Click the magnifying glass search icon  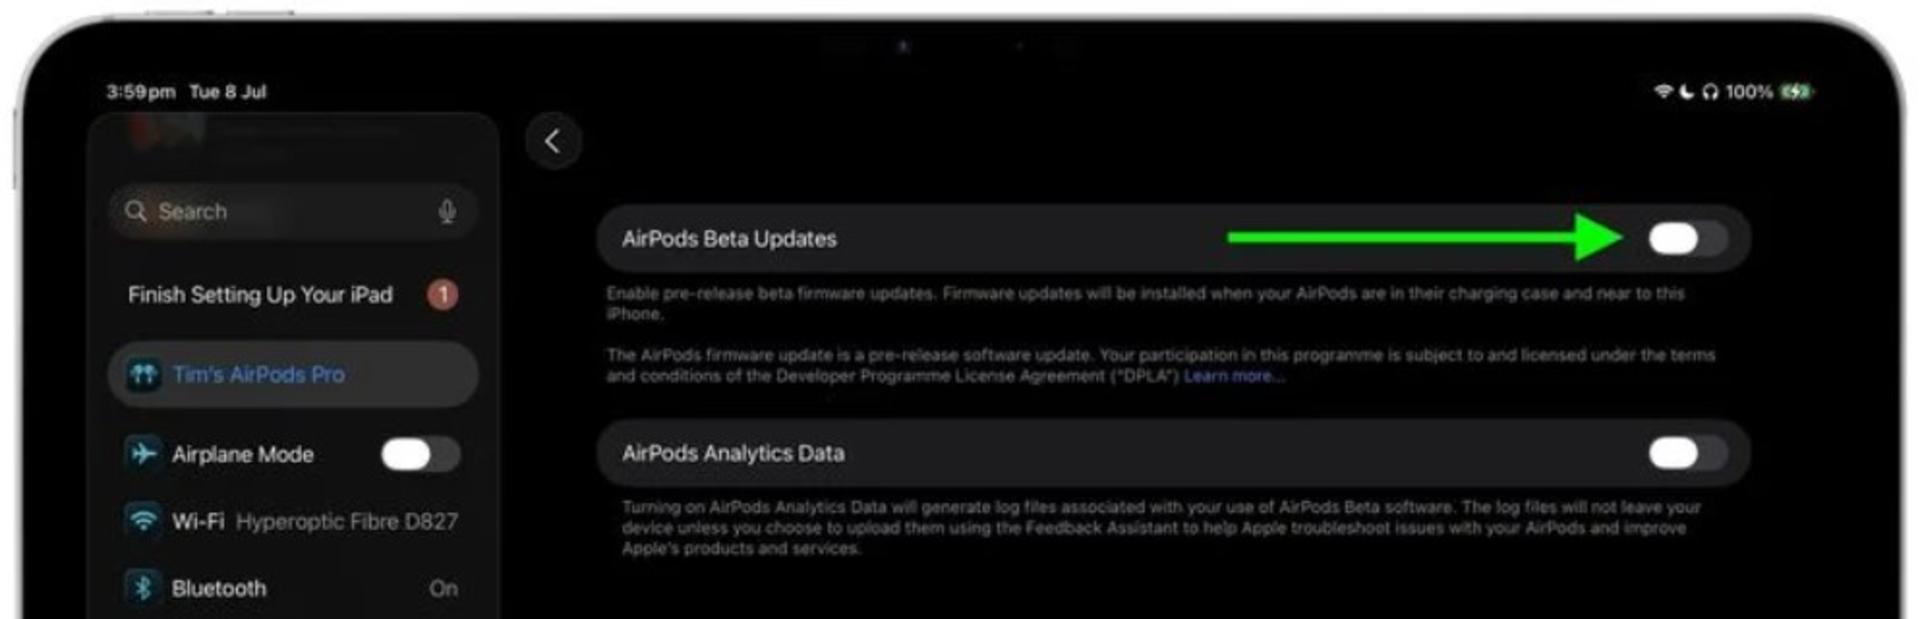(x=135, y=211)
